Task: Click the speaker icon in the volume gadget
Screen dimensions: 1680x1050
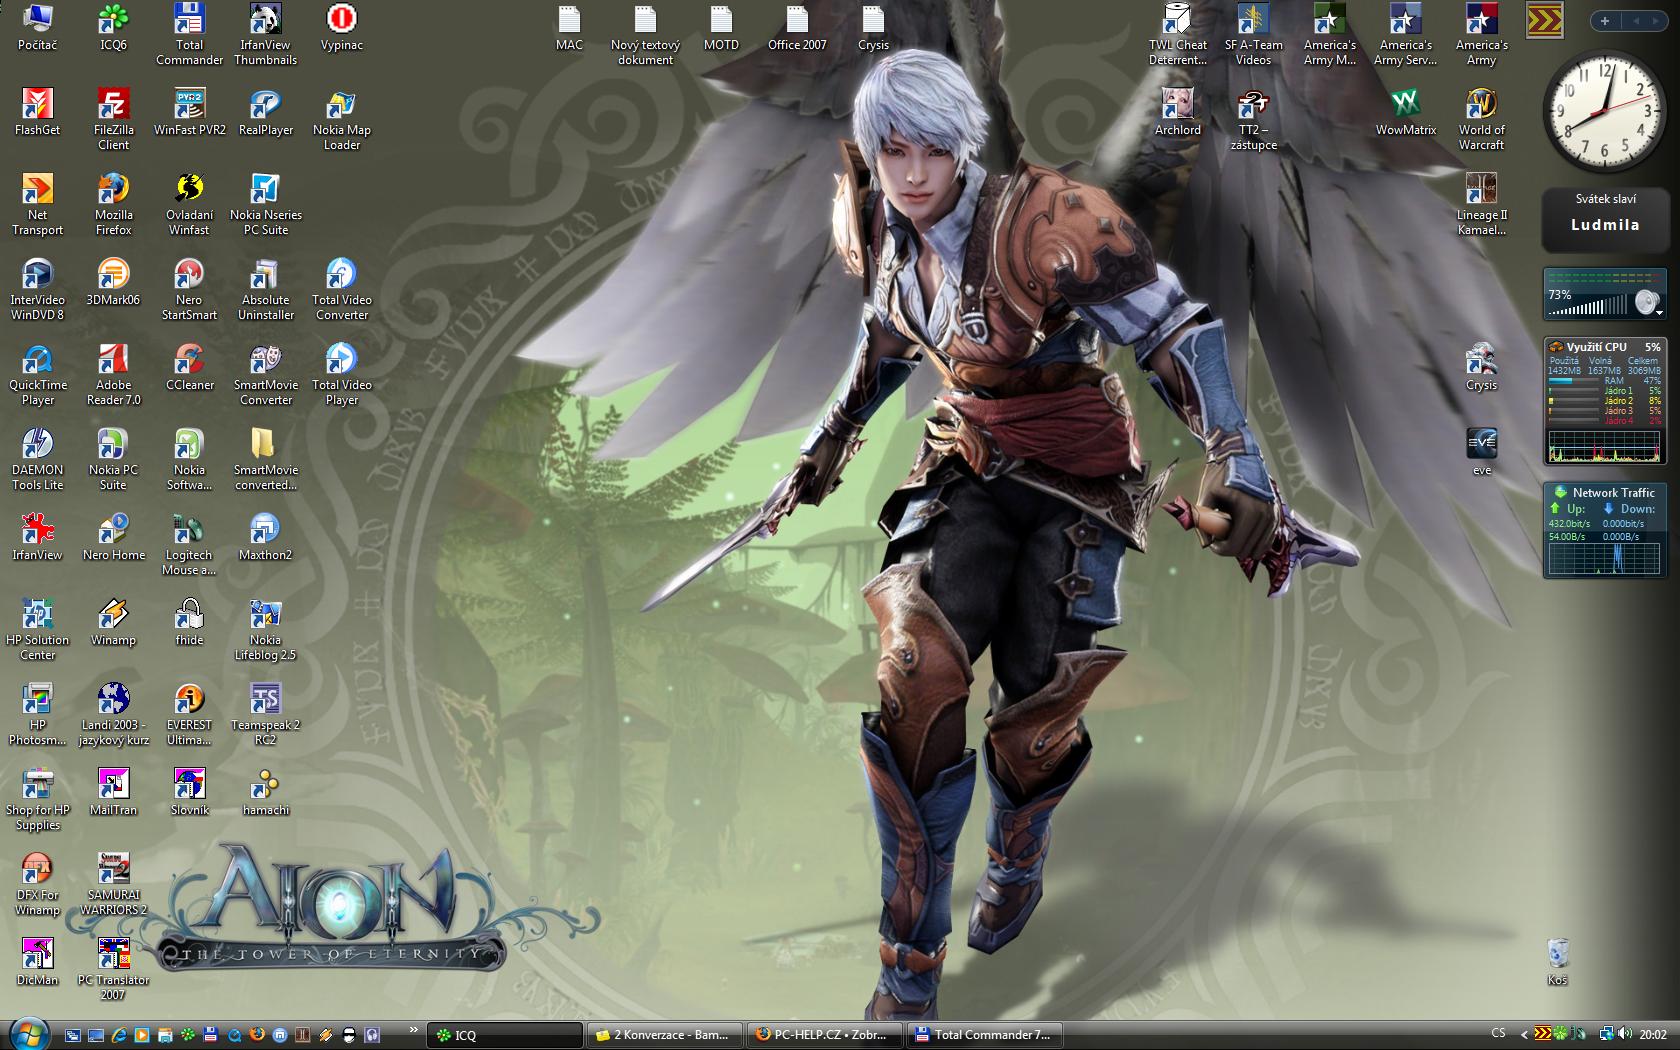Action: (x=1645, y=302)
